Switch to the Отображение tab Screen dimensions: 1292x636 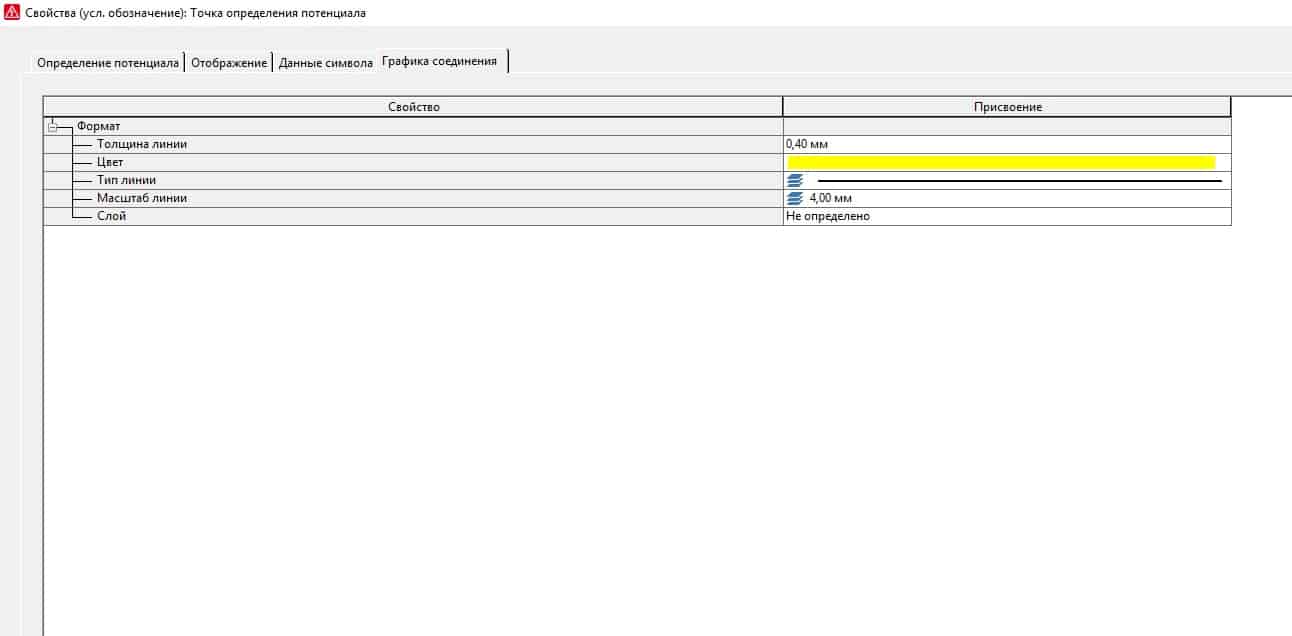coord(229,62)
